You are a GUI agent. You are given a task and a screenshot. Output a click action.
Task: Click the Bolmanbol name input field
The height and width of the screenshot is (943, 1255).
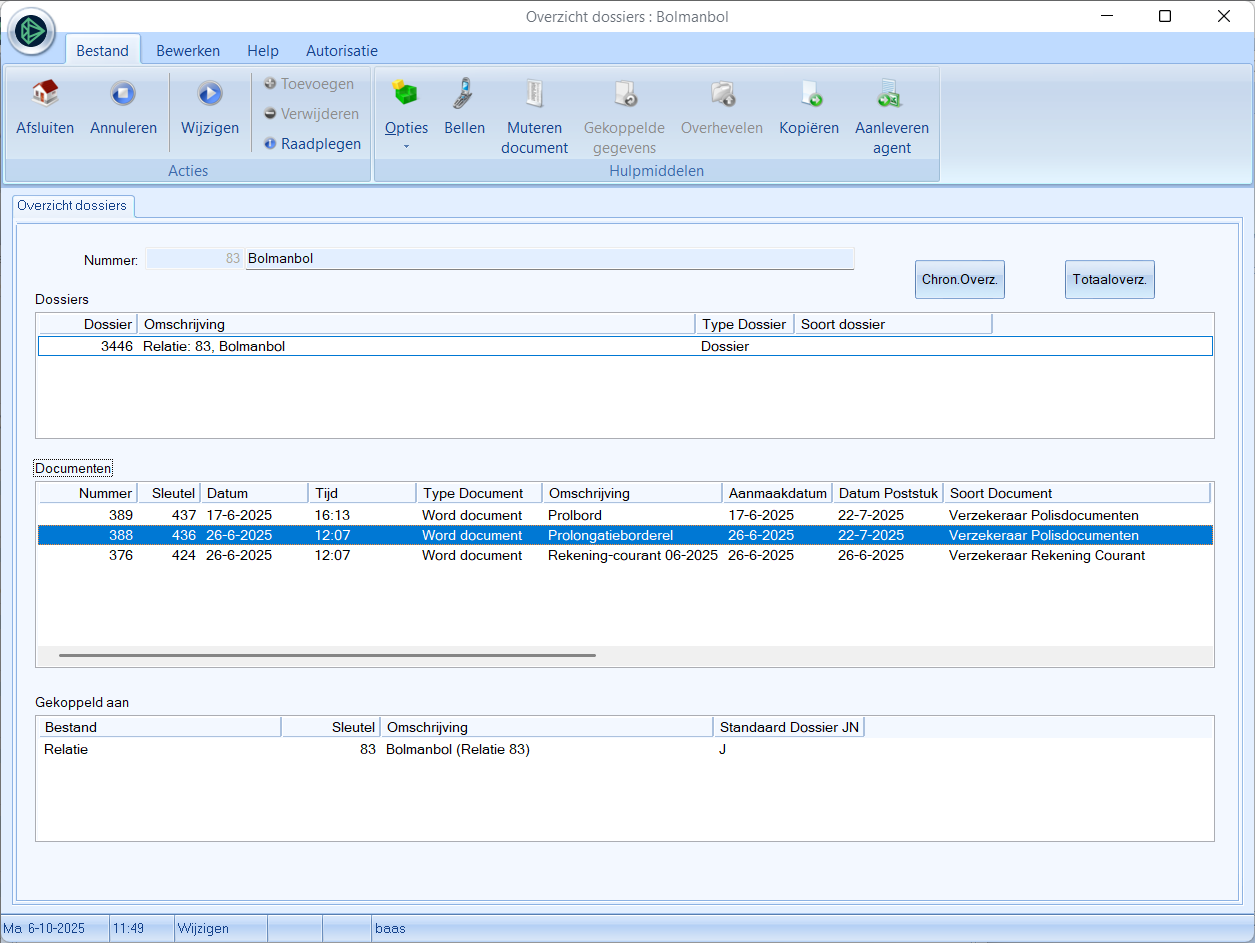pyautogui.click(x=549, y=259)
